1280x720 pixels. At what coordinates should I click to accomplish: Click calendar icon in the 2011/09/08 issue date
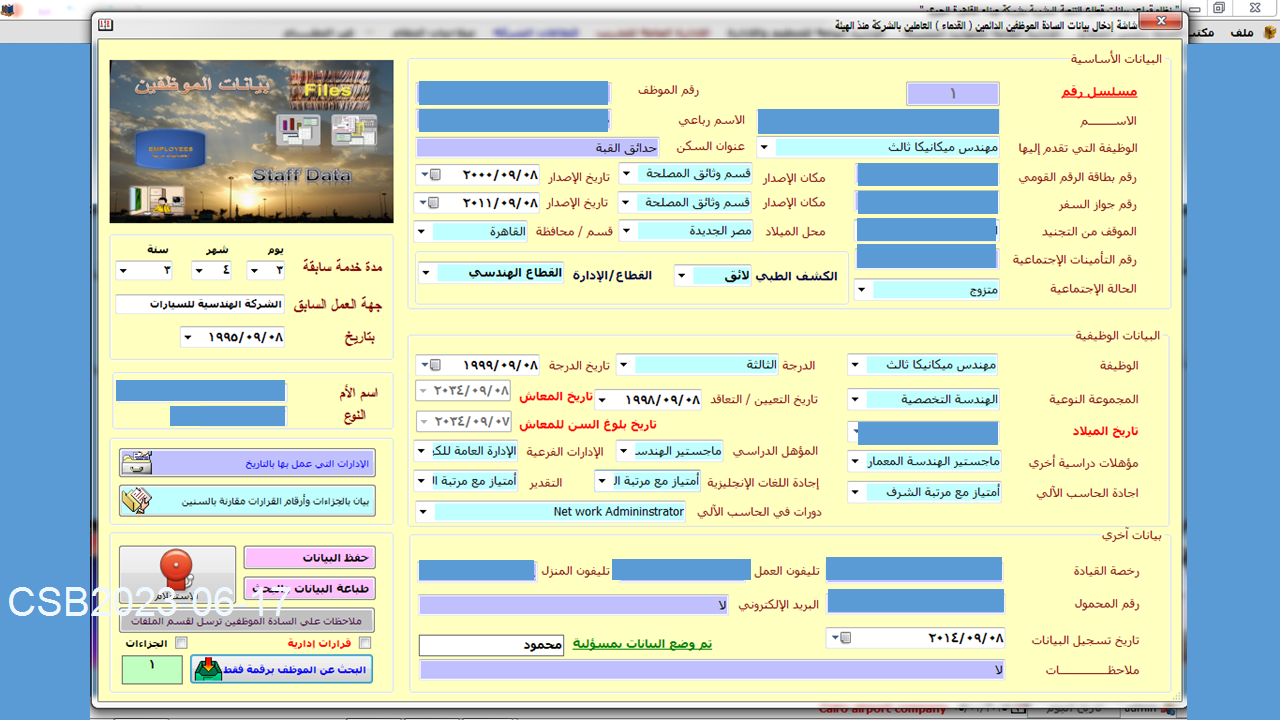pyautogui.click(x=434, y=203)
